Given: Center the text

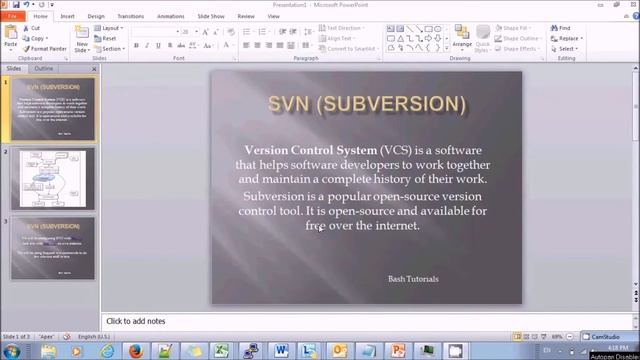Looking at the screenshot, I should [x=257, y=45].
